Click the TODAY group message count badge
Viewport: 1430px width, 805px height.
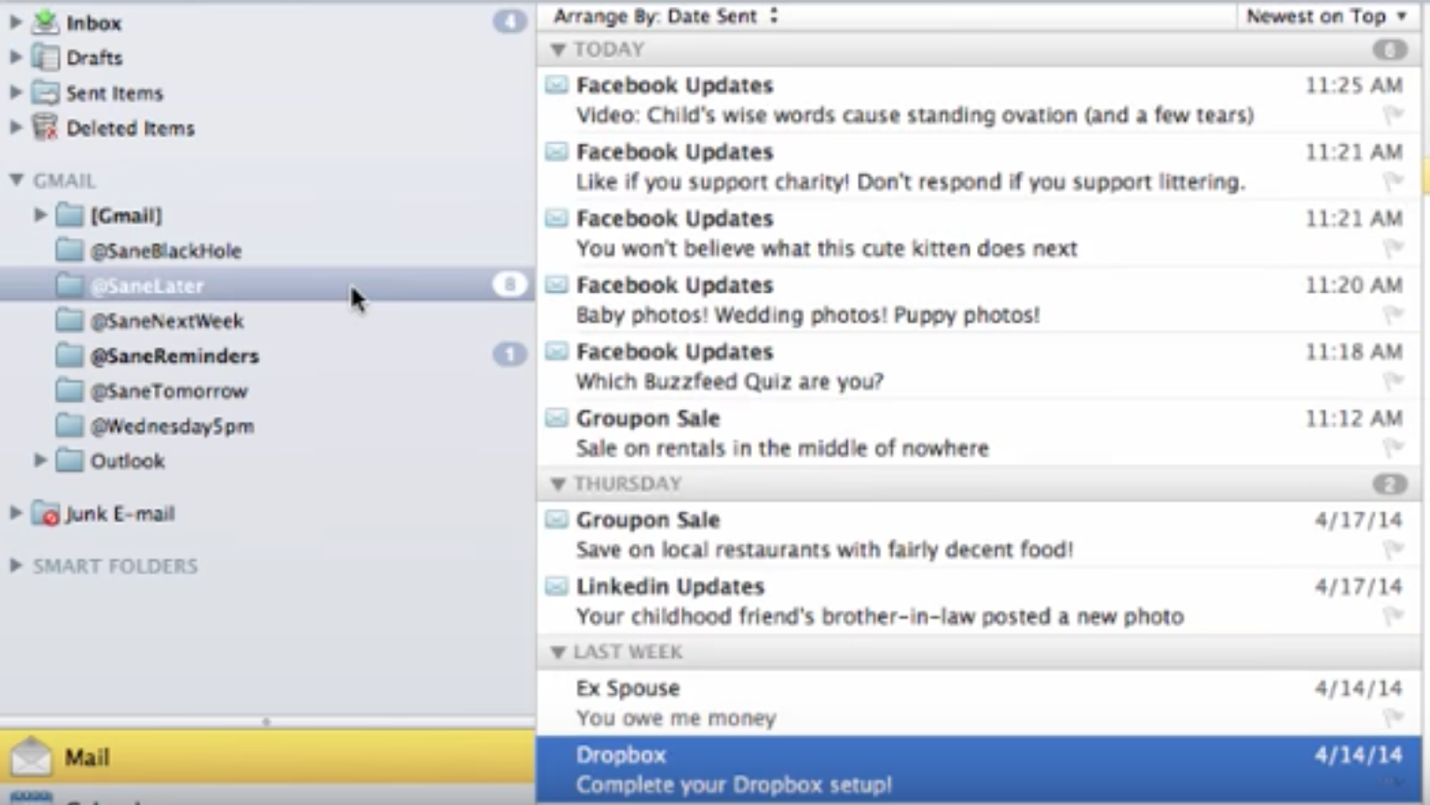tap(1390, 50)
